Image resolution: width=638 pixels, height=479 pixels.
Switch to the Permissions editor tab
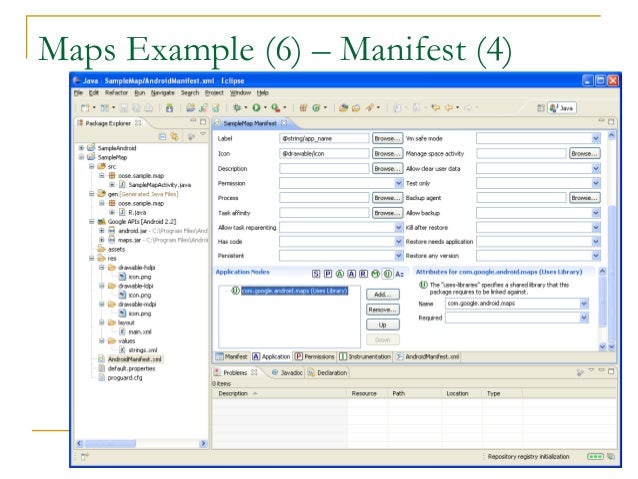(314, 357)
